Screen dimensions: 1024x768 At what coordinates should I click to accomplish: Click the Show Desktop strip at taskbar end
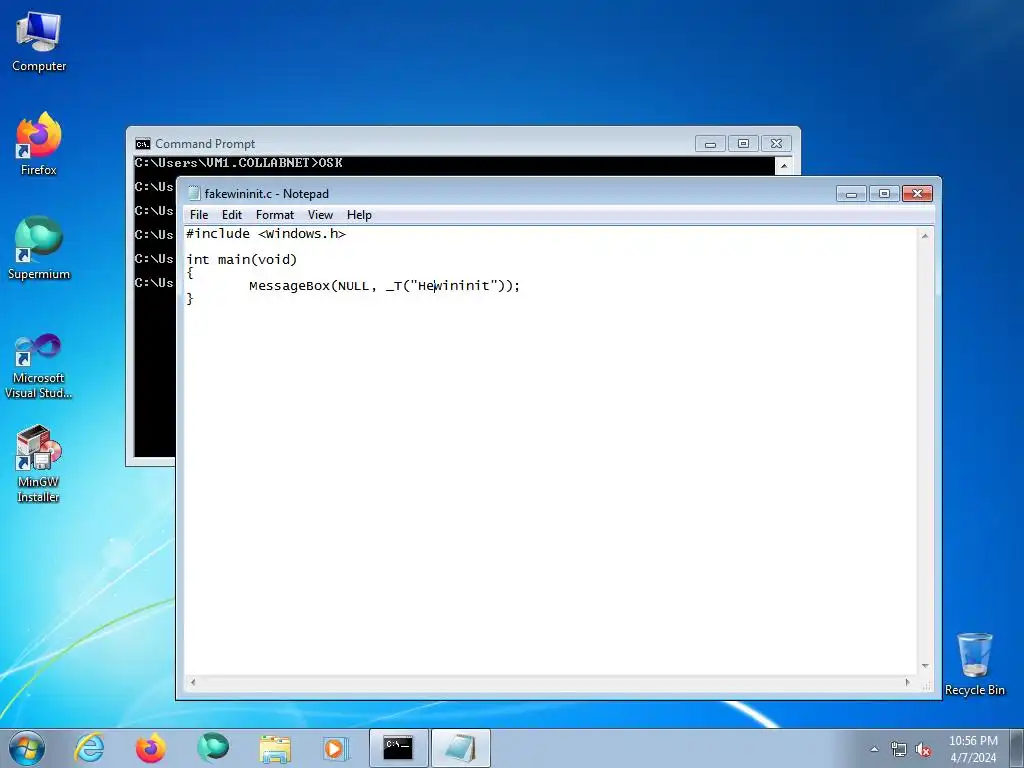pyautogui.click(x=1017, y=748)
